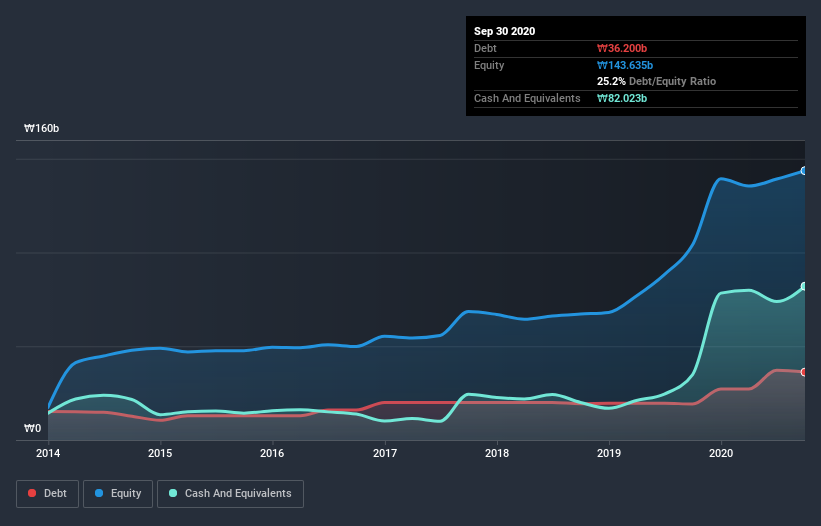The height and width of the screenshot is (526, 821).
Task: Toggle the Equity legend button
Action: point(118,494)
